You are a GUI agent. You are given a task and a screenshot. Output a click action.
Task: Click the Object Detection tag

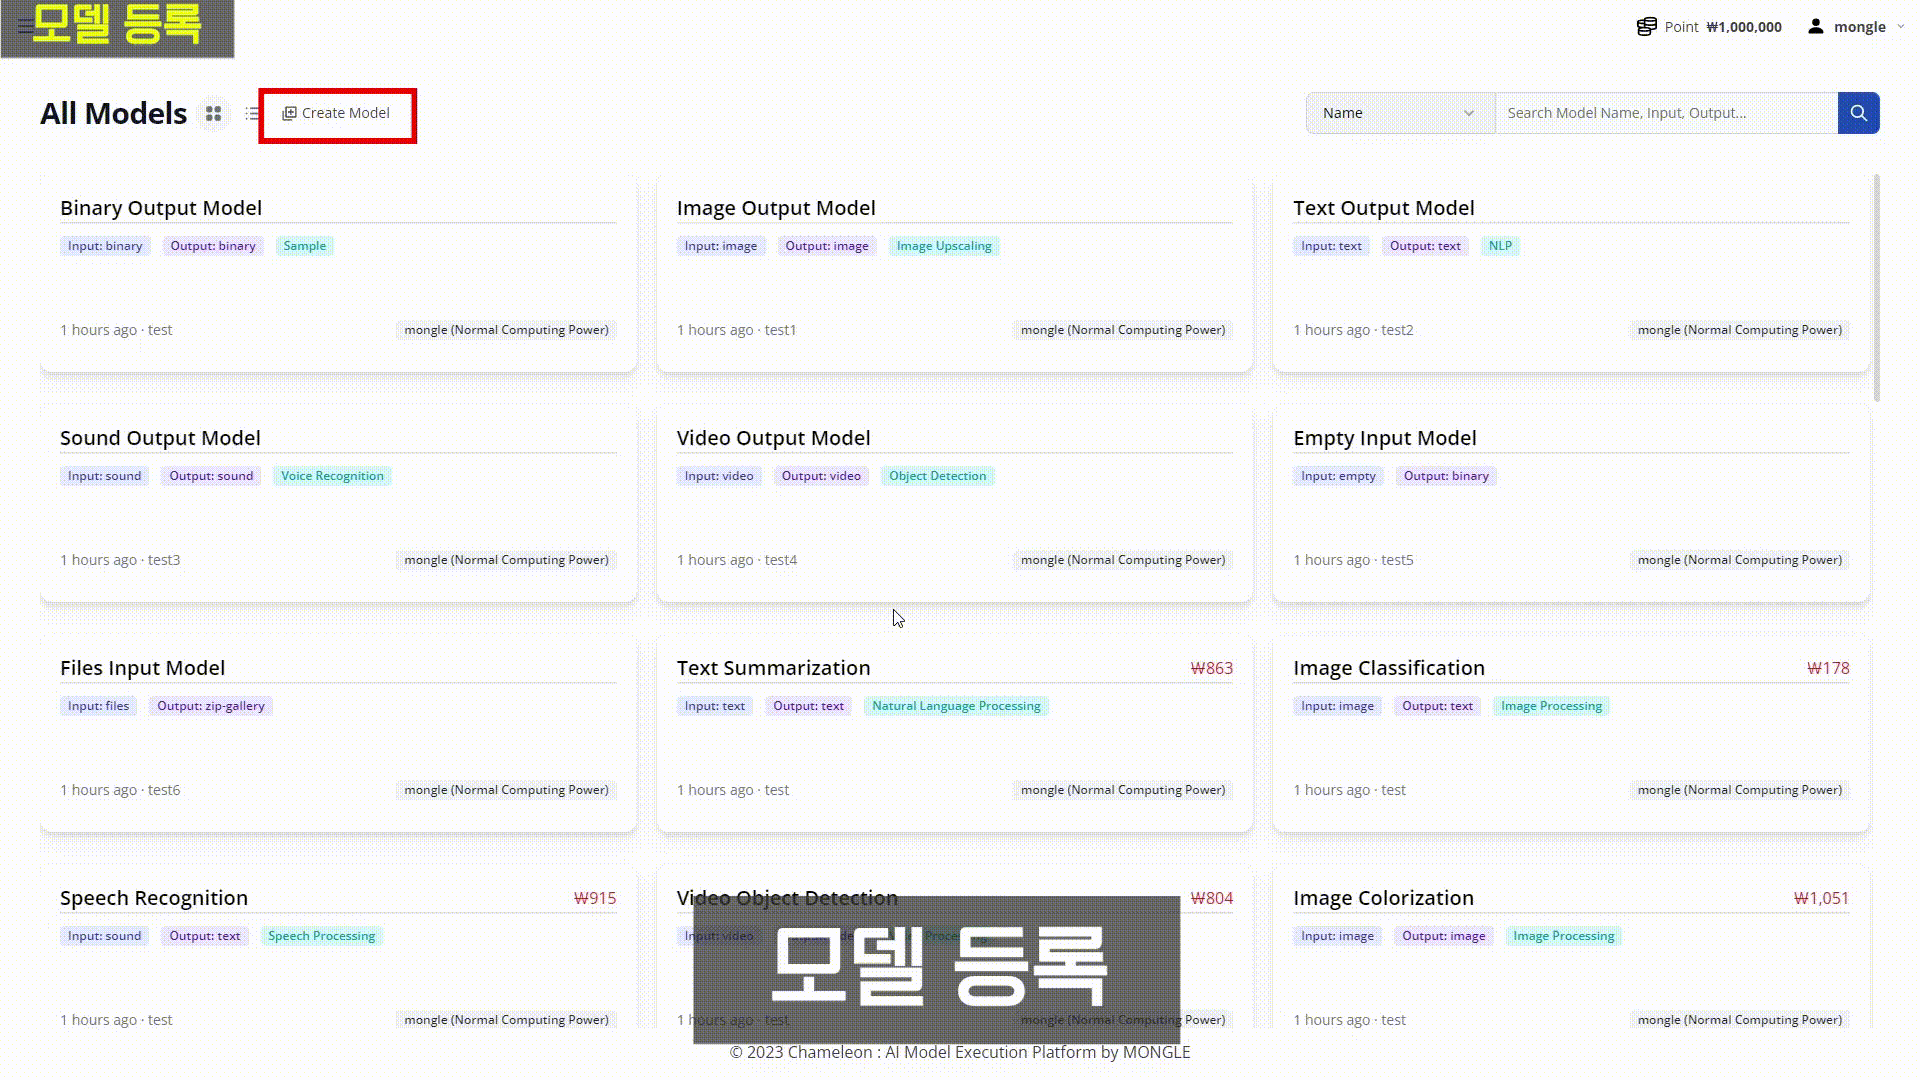click(937, 476)
